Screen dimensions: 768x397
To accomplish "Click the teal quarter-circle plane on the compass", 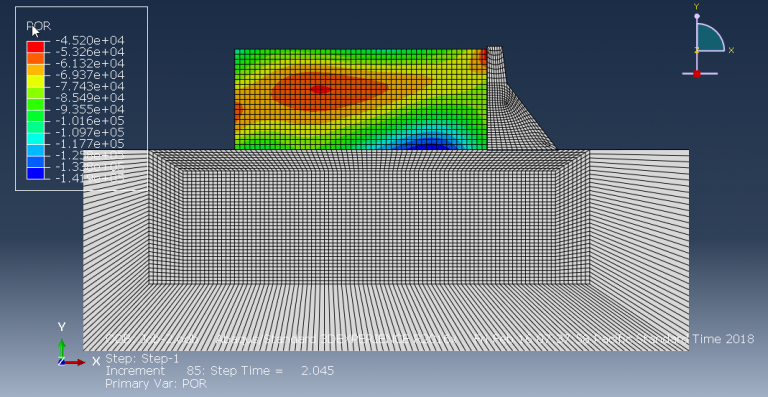I will pos(708,38).
